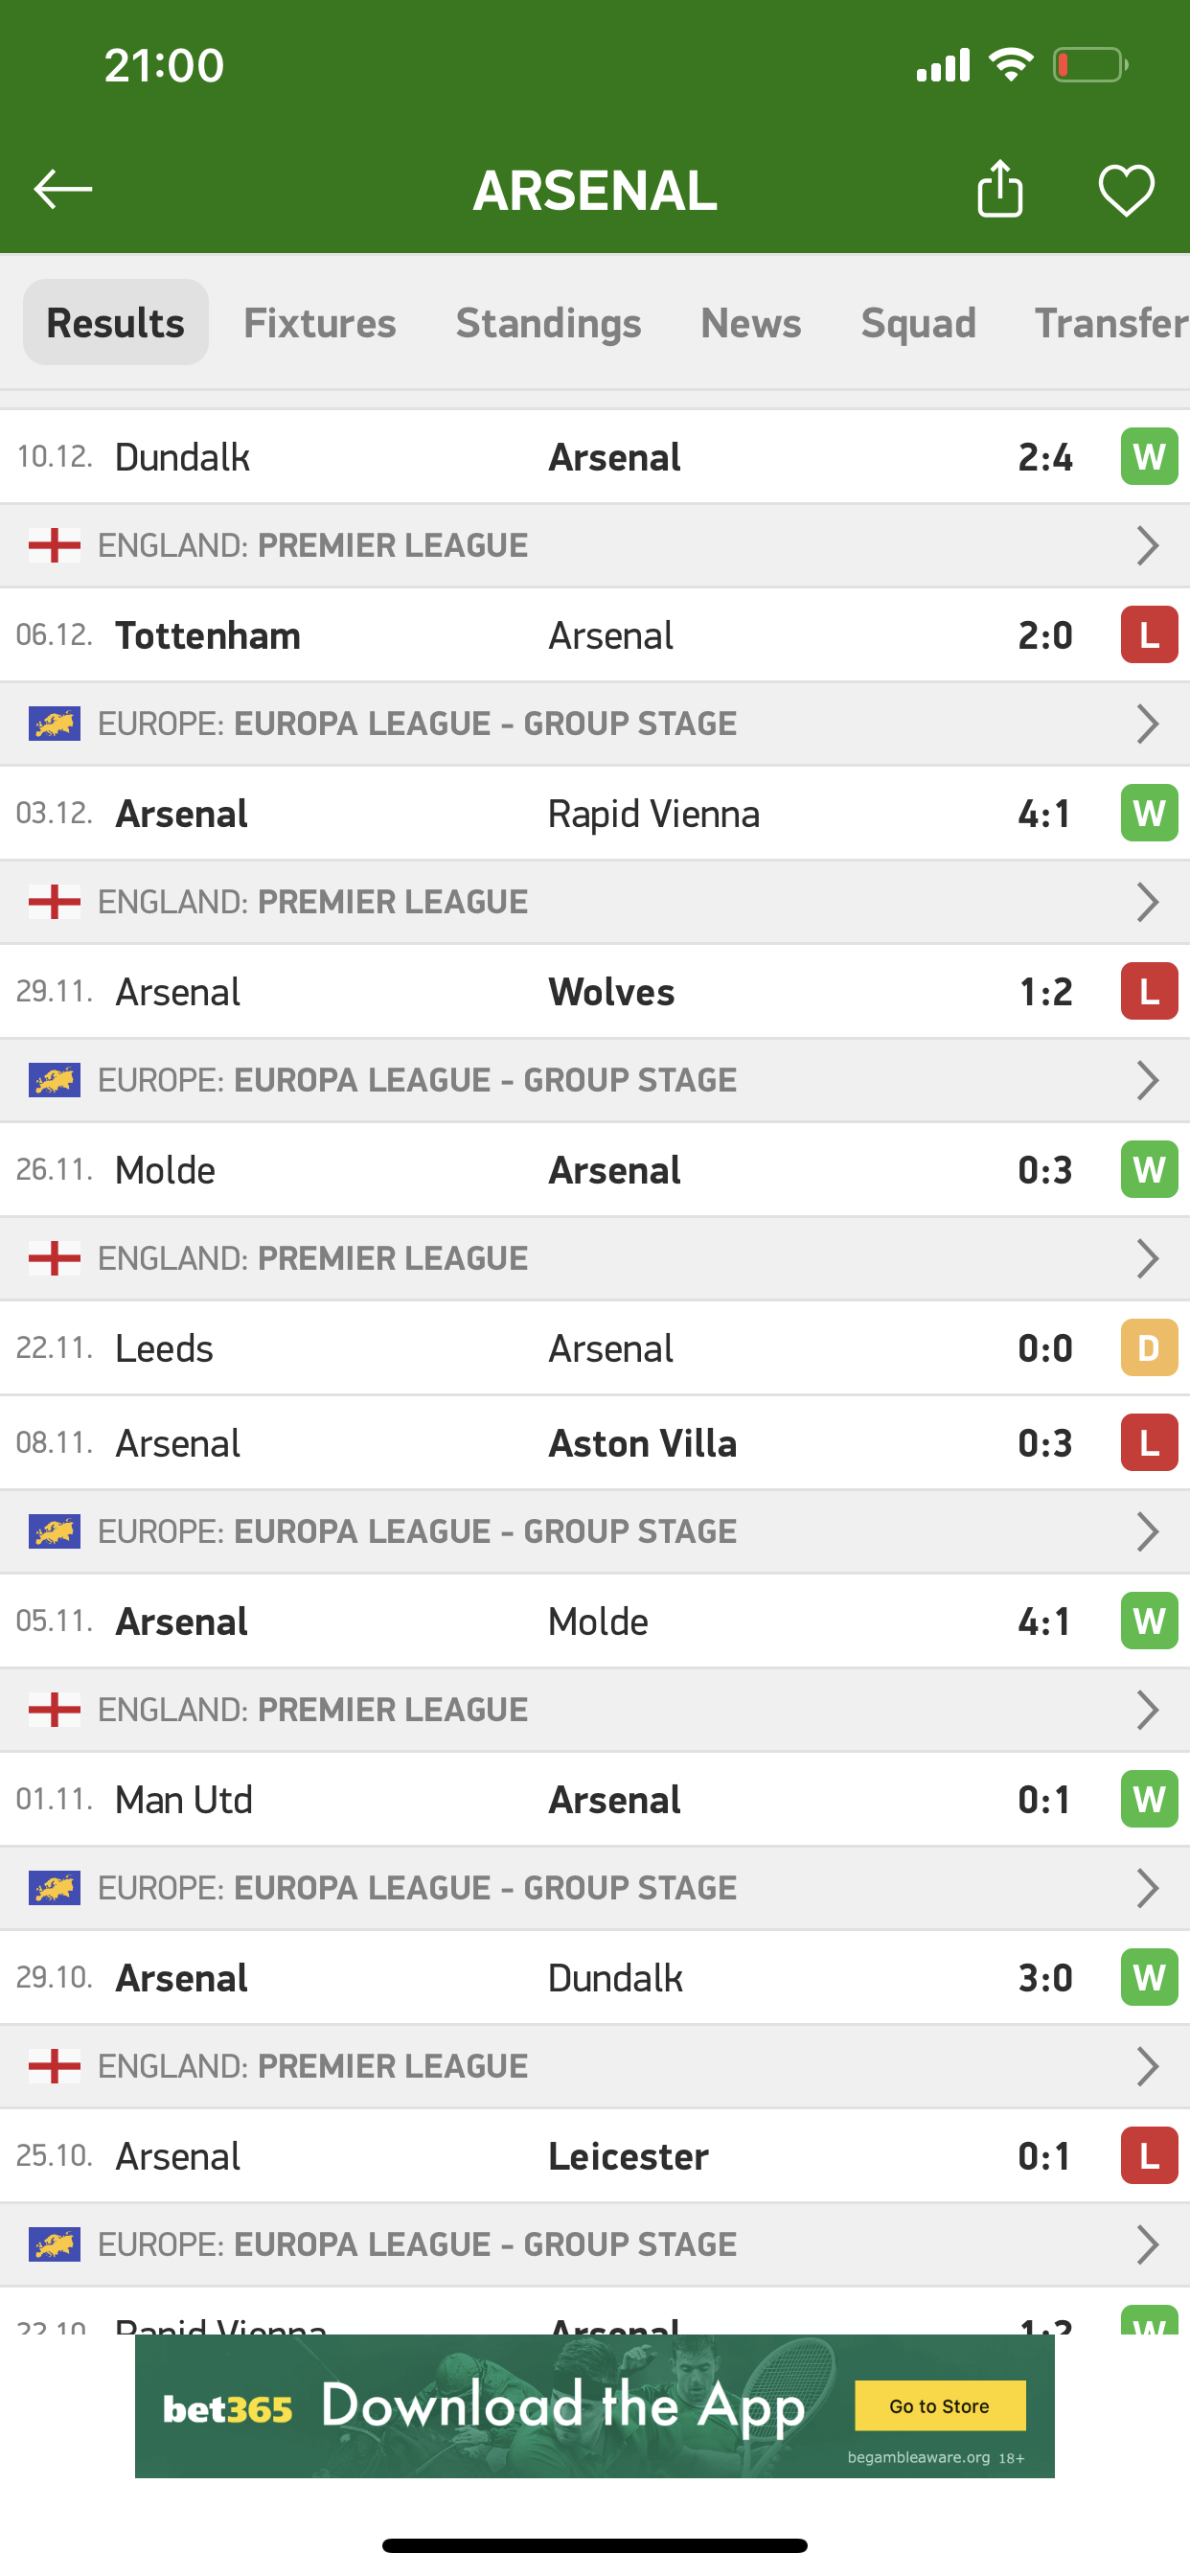This screenshot has height=2576, width=1190.
Task: Tap the England flag above Tottenham match
Action: point(55,546)
